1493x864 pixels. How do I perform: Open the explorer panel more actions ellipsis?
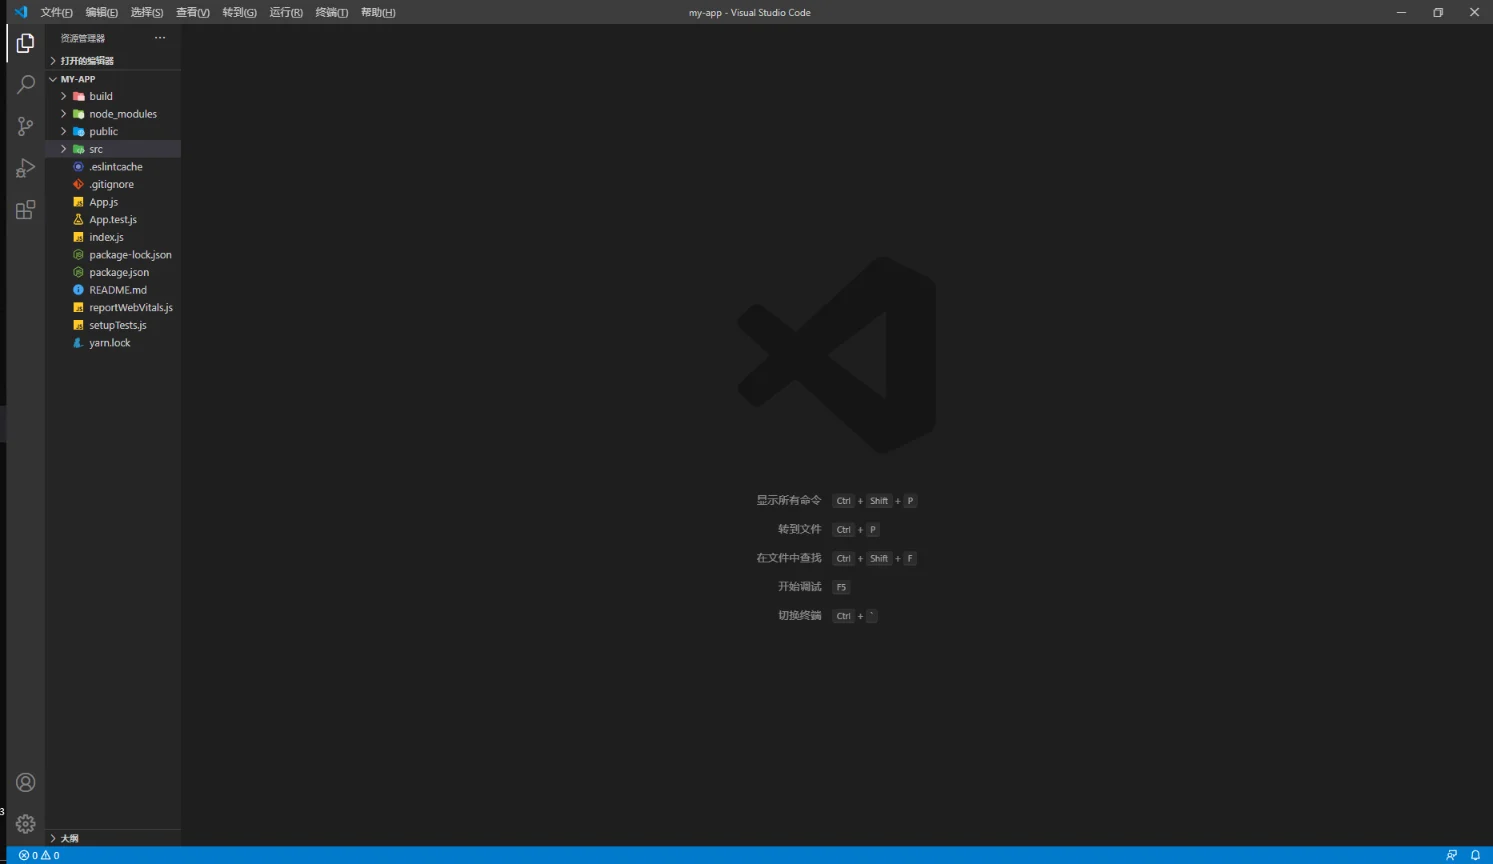[x=160, y=38]
